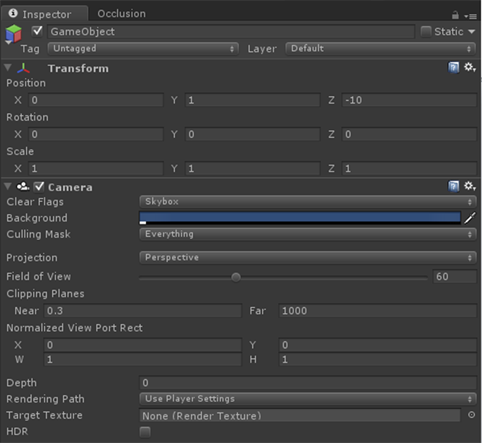The width and height of the screenshot is (482, 443).
Task: Click the Camera component icon
Action: tap(23, 186)
